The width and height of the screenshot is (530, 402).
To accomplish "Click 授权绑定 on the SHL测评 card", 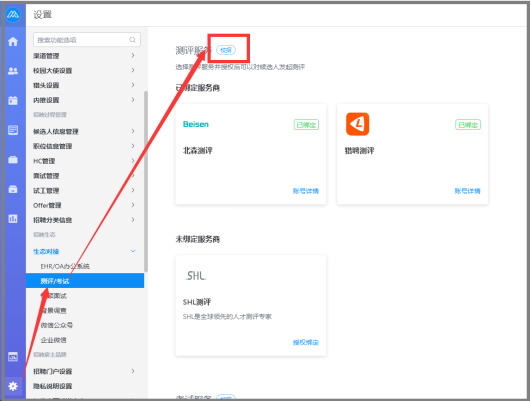I will coord(306,342).
